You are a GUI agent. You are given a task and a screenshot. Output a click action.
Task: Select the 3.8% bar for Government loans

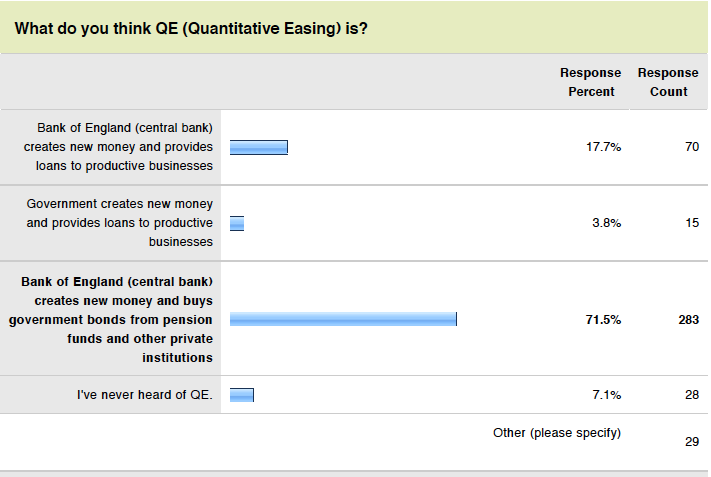point(237,224)
